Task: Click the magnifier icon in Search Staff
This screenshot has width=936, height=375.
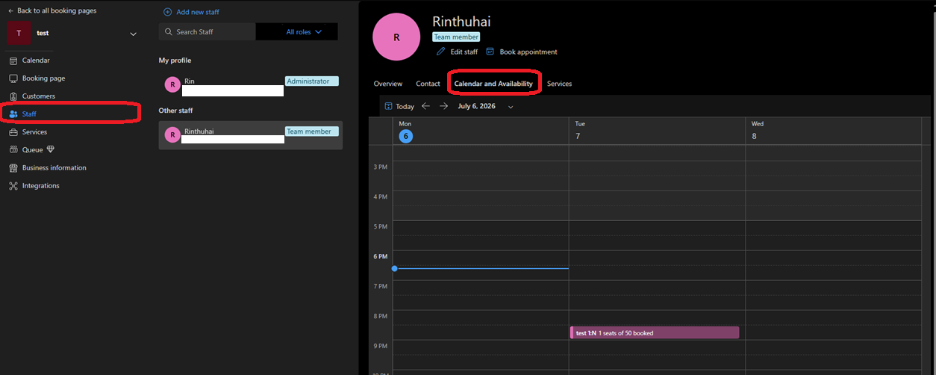Action: coord(168,32)
